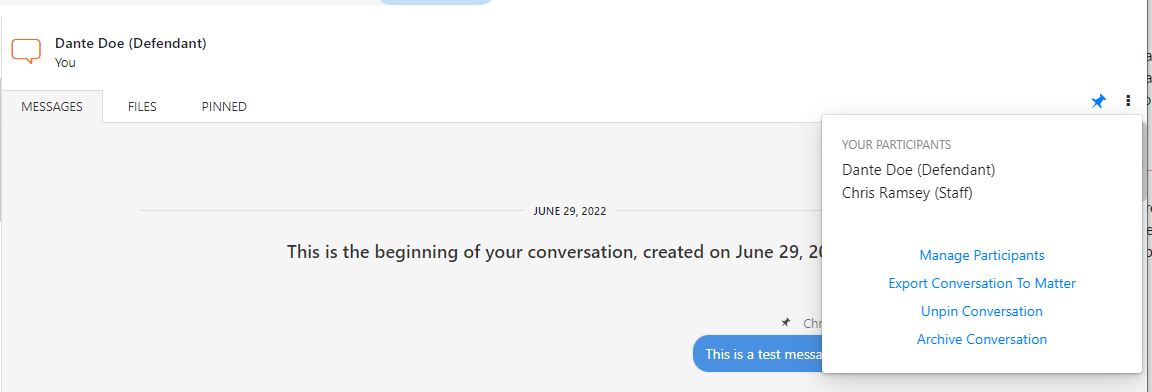This screenshot has height=392, width=1152.
Task: Click the June 29, 2022 date divider
Action: (x=569, y=211)
